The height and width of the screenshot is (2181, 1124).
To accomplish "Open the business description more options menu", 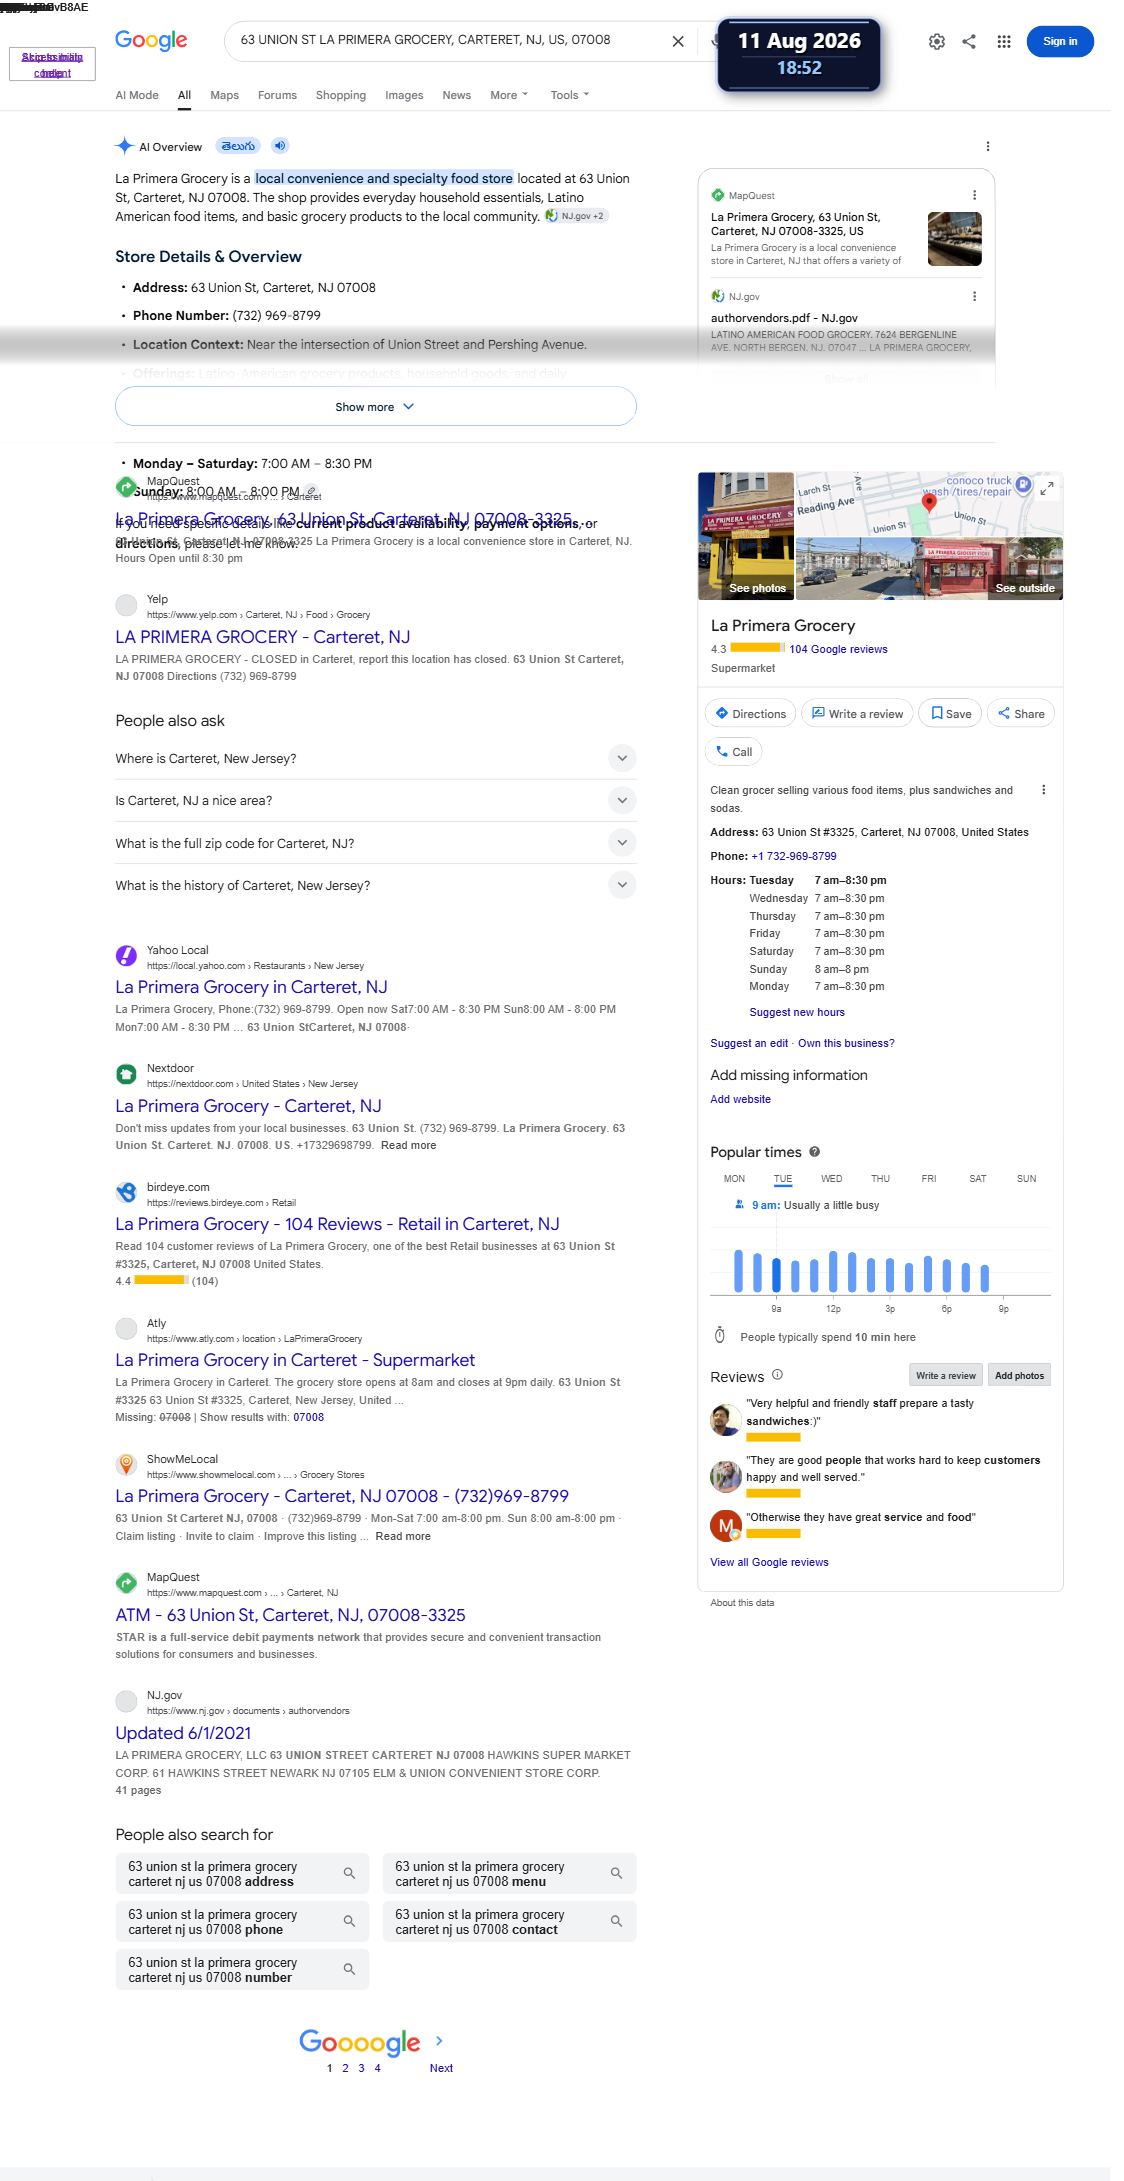I will coord(1043,790).
